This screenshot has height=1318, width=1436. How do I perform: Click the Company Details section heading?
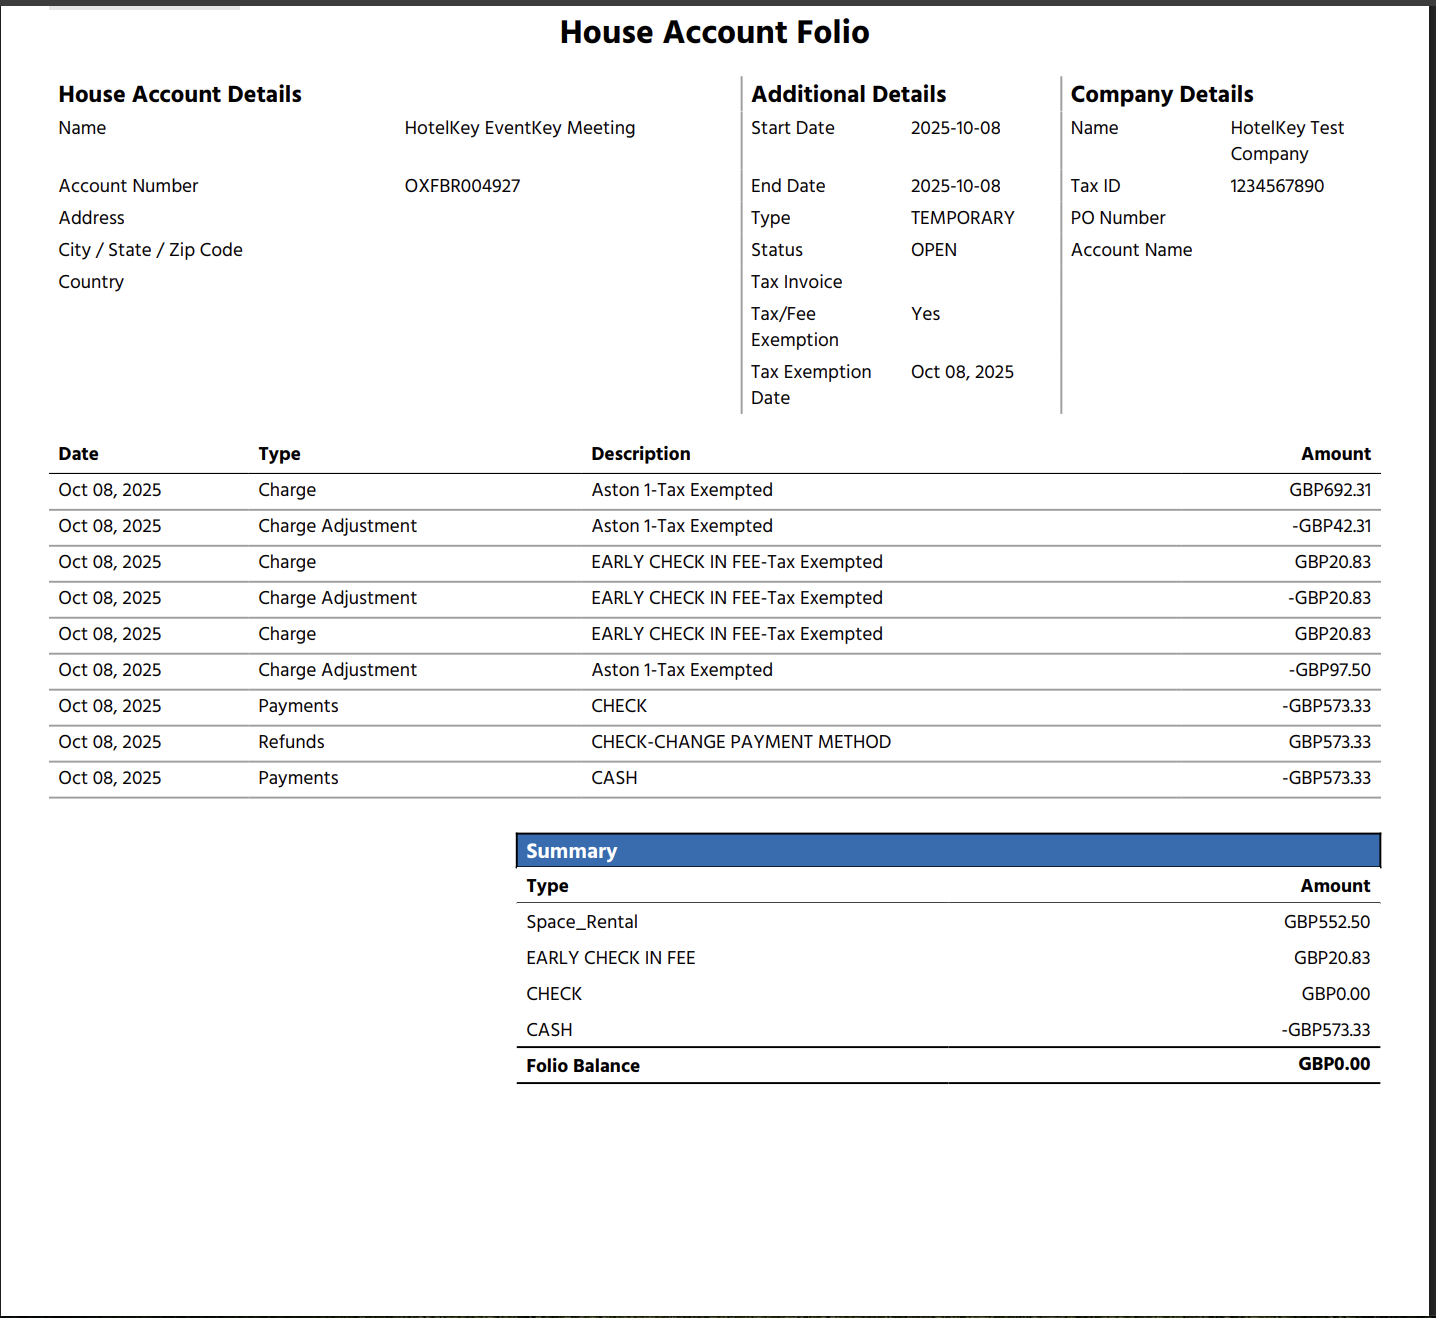coord(1161,94)
